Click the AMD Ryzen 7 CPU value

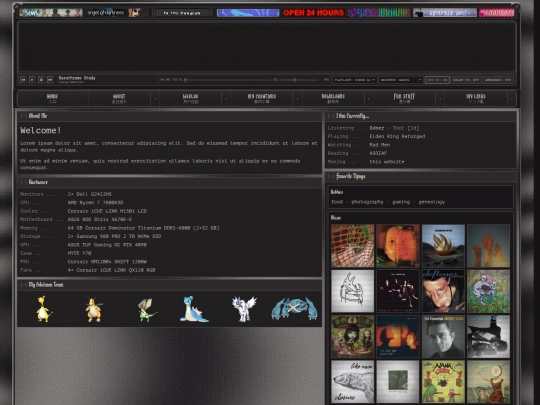point(95,202)
